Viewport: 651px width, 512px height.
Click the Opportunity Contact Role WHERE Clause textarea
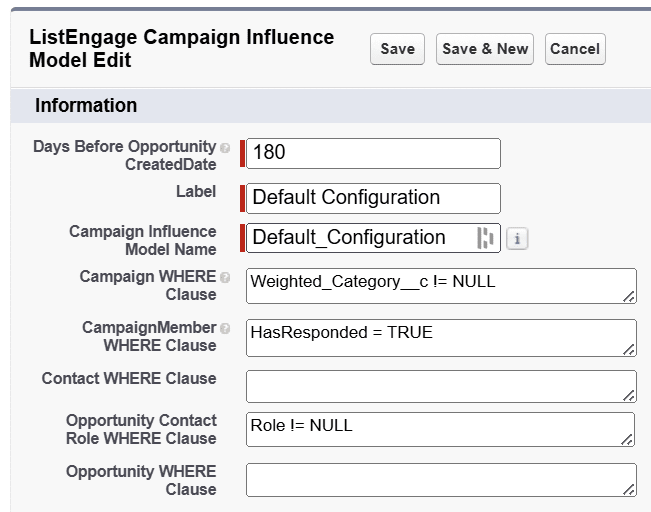440,430
